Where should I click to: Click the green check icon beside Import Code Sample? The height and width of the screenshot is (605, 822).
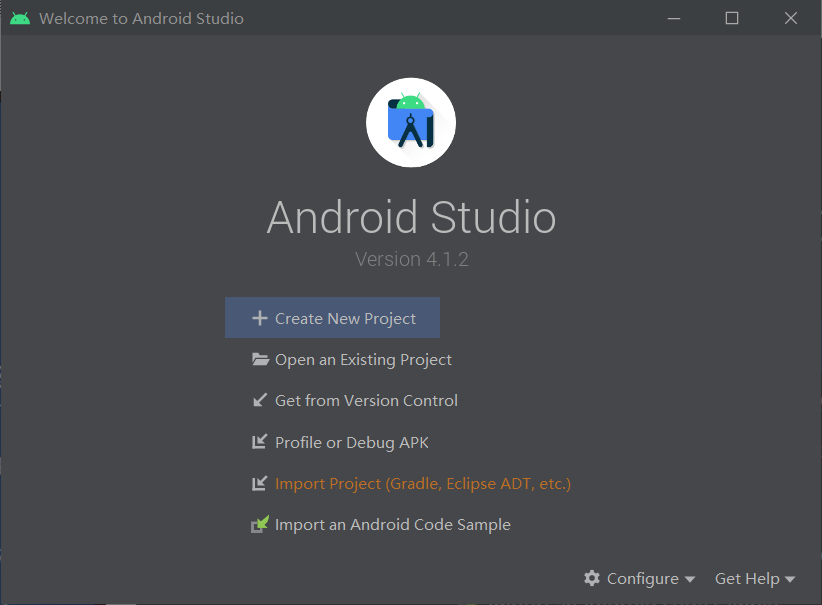pyautogui.click(x=260, y=524)
